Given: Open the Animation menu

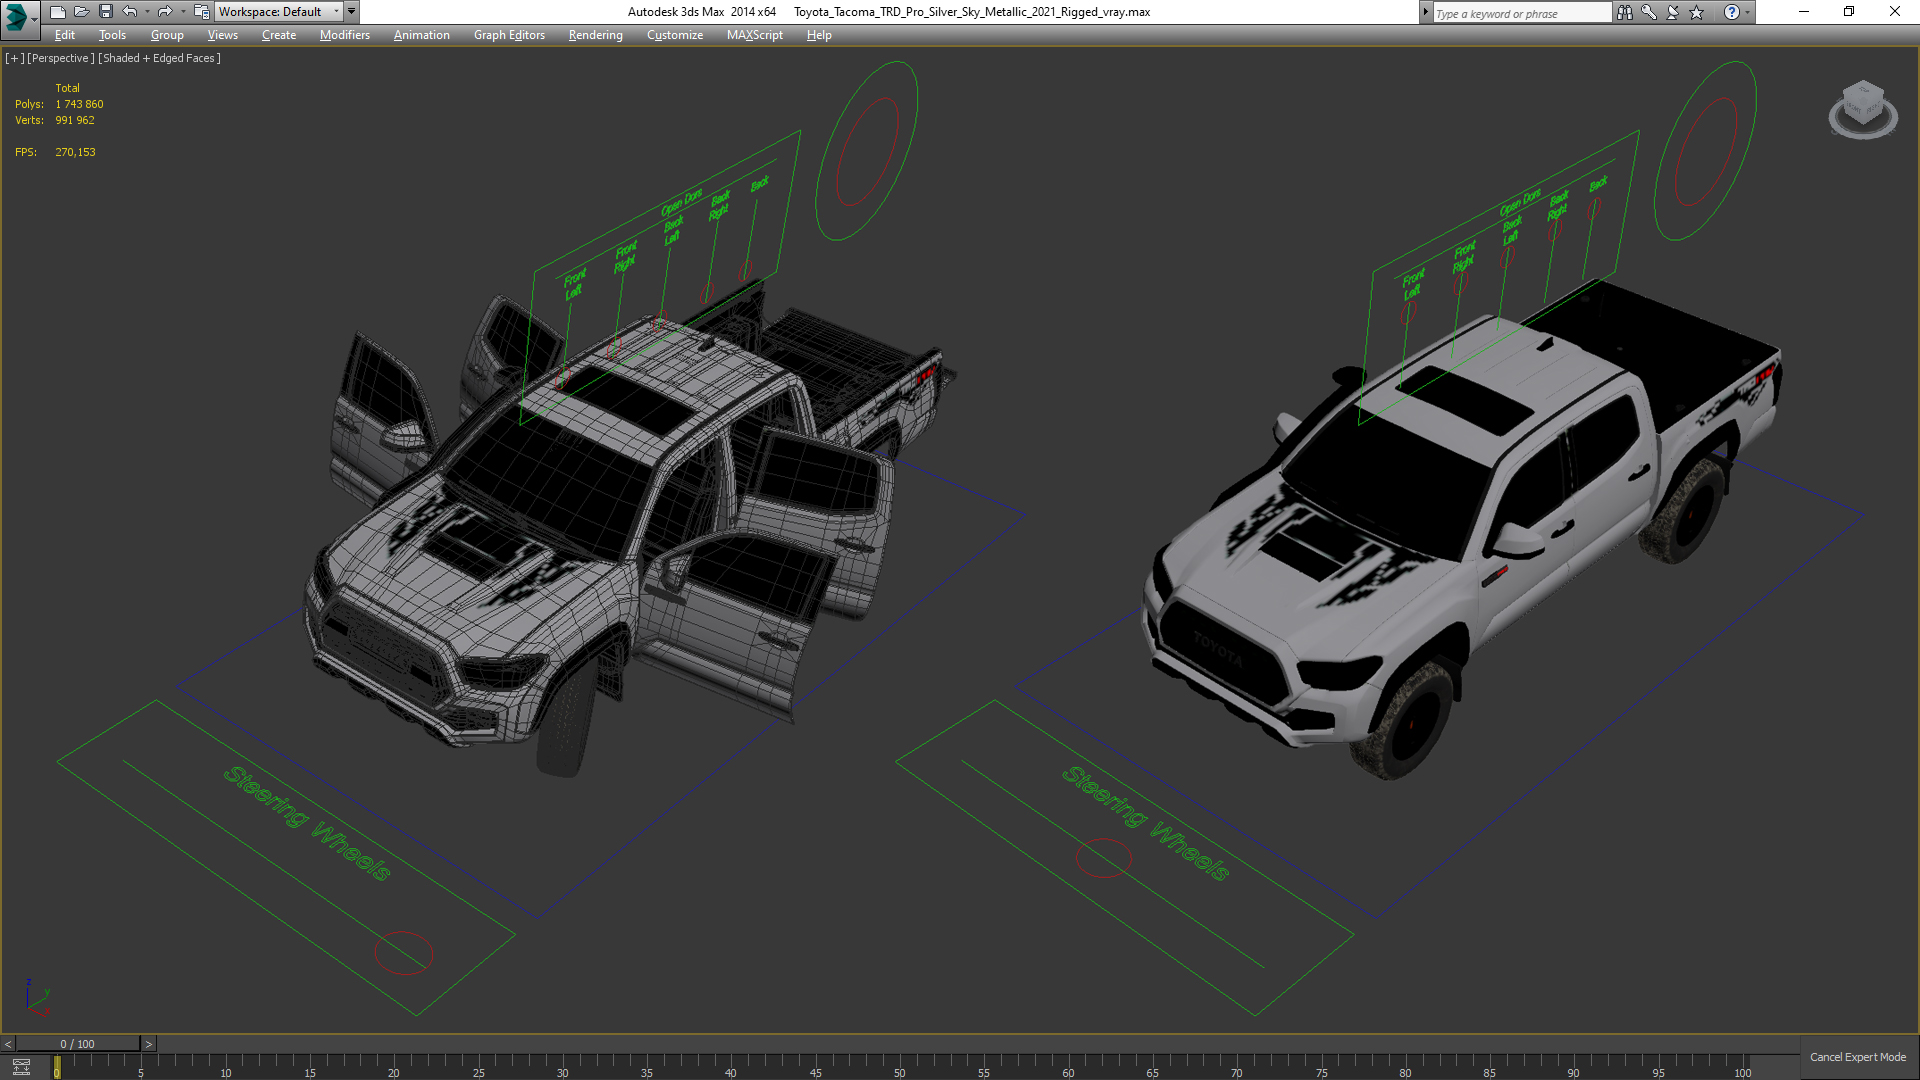Looking at the screenshot, I should pyautogui.click(x=421, y=35).
